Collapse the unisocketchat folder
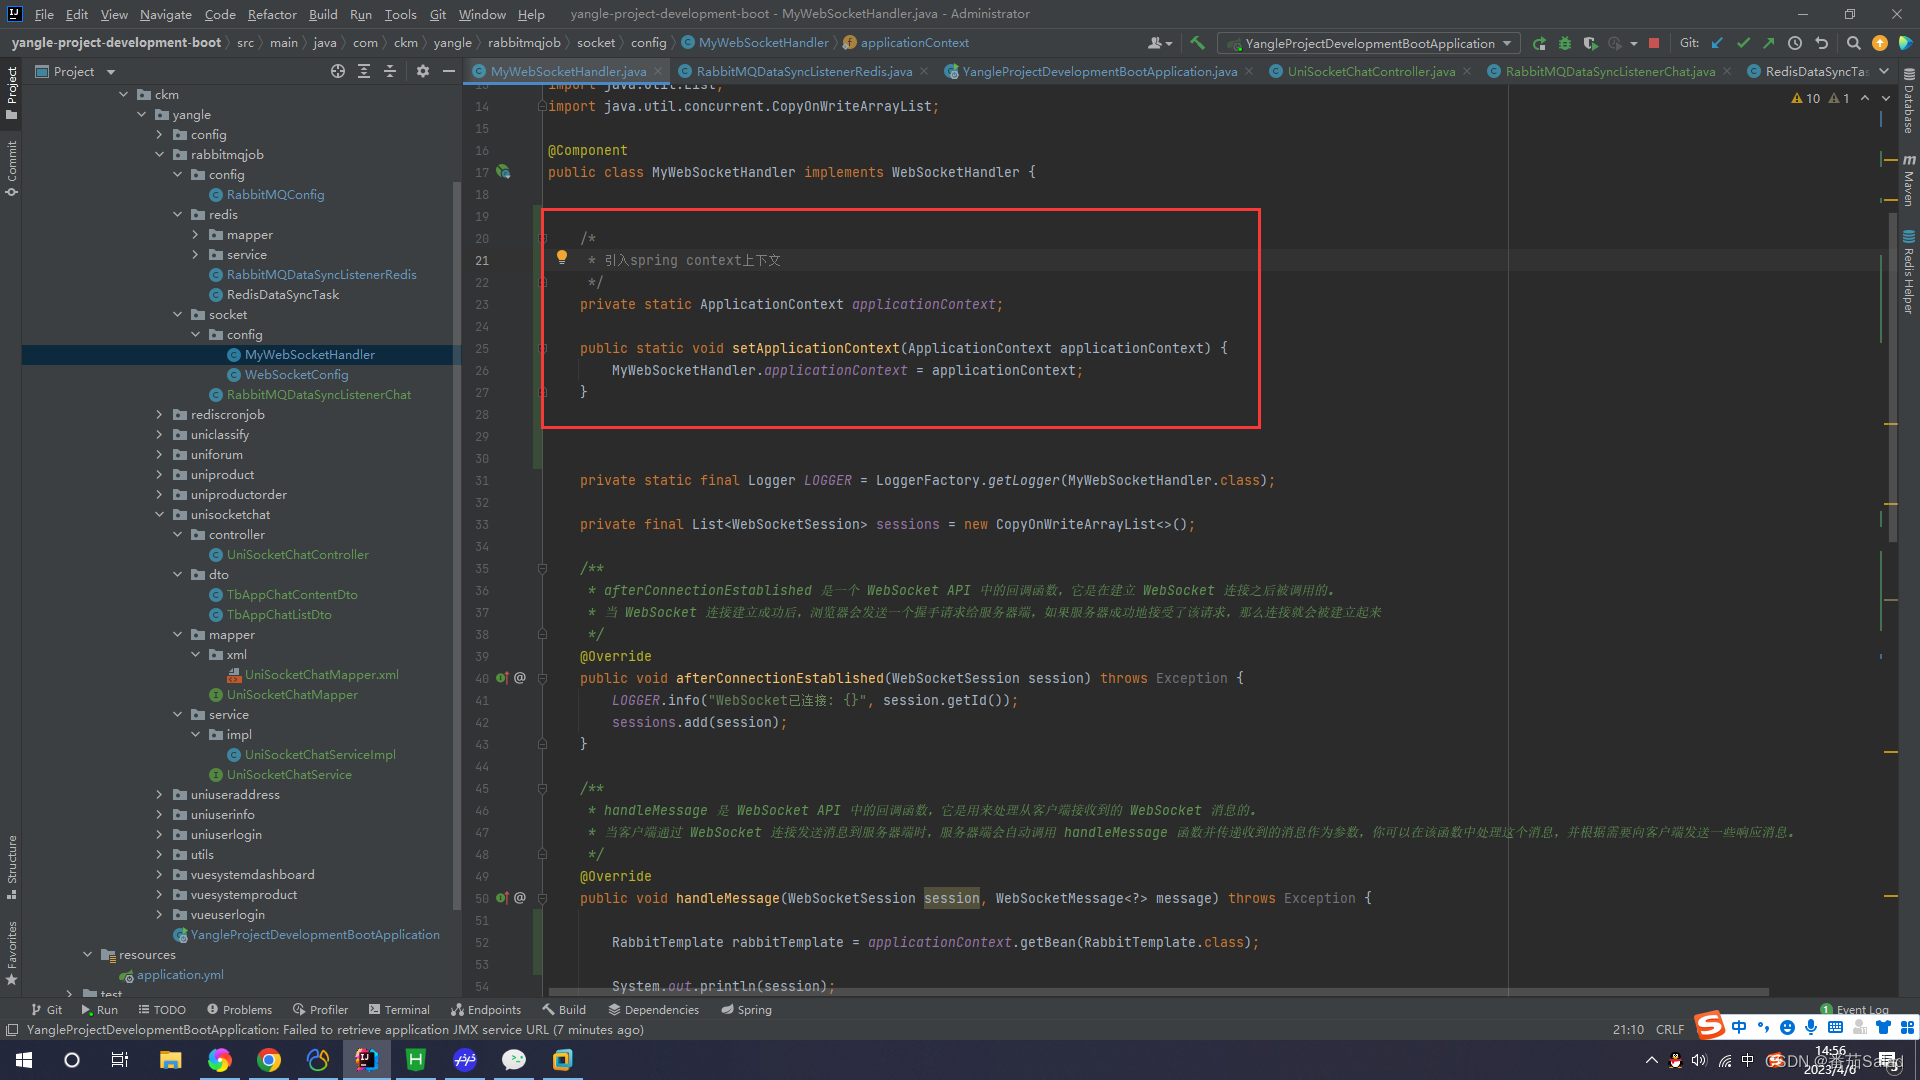The width and height of the screenshot is (1920, 1080). click(160, 515)
